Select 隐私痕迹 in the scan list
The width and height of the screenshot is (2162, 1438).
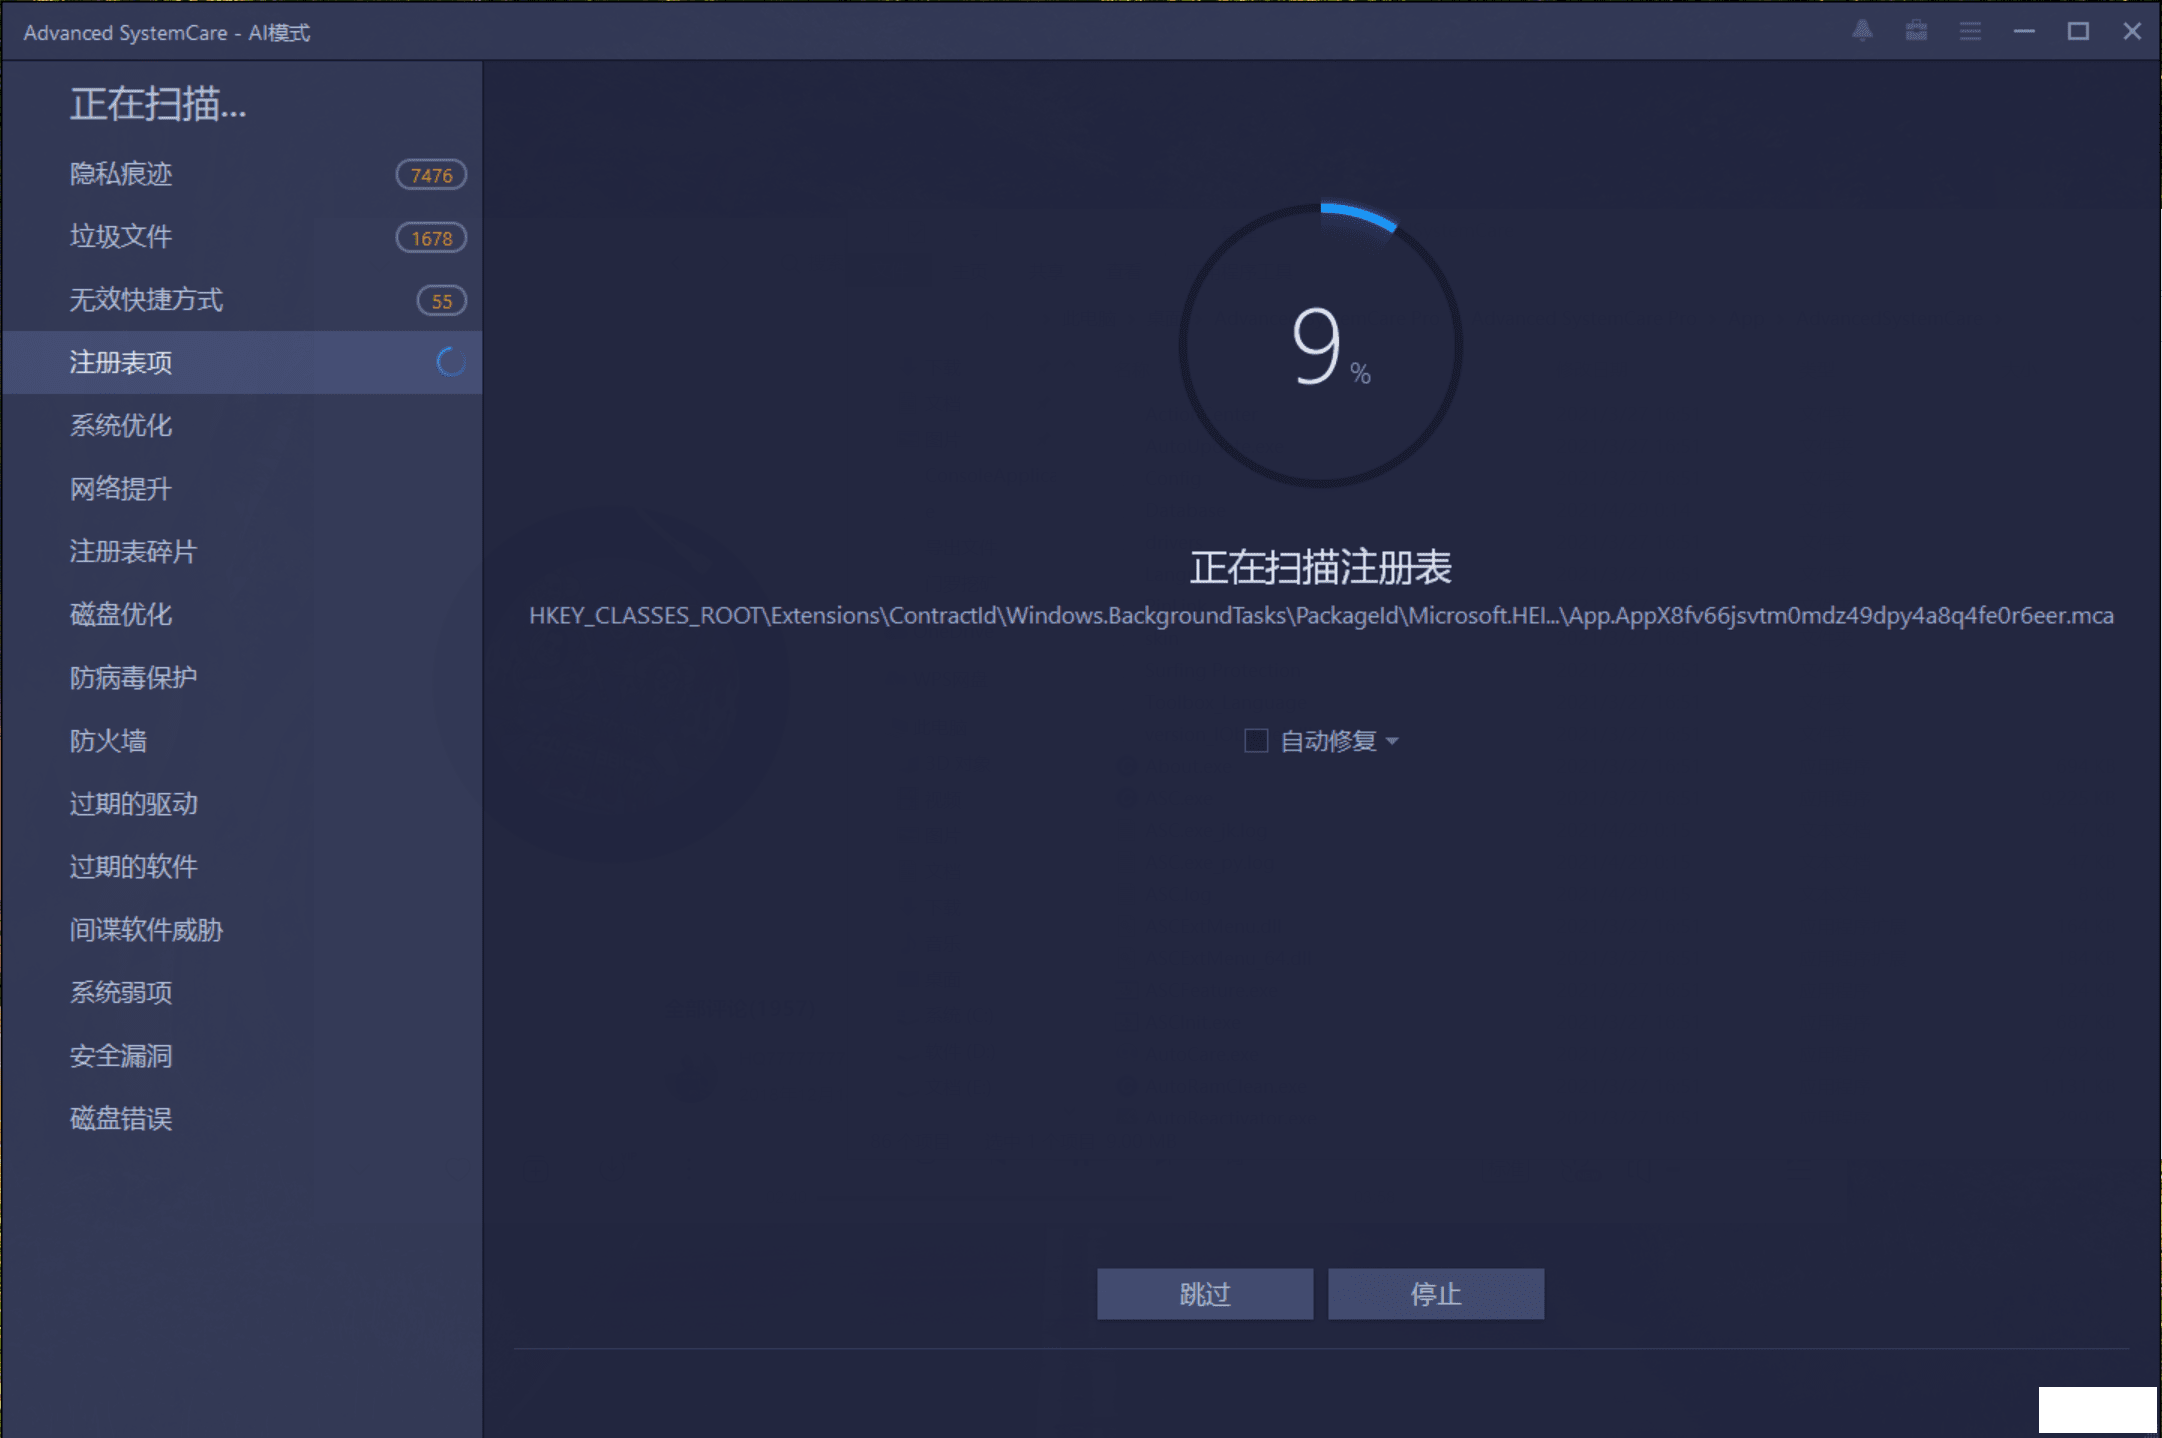click(x=242, y=174)
